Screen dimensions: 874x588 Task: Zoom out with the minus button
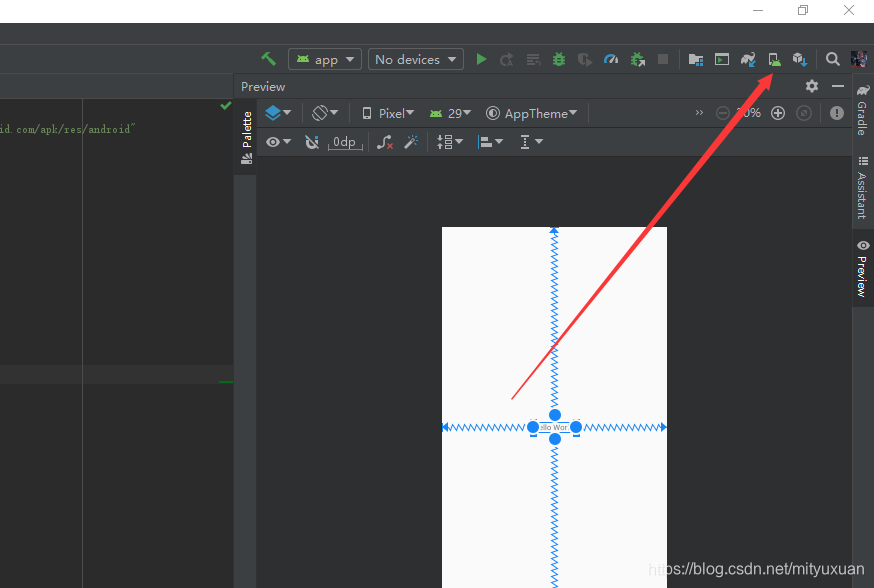pyautogui.click(x=722, y=113)
